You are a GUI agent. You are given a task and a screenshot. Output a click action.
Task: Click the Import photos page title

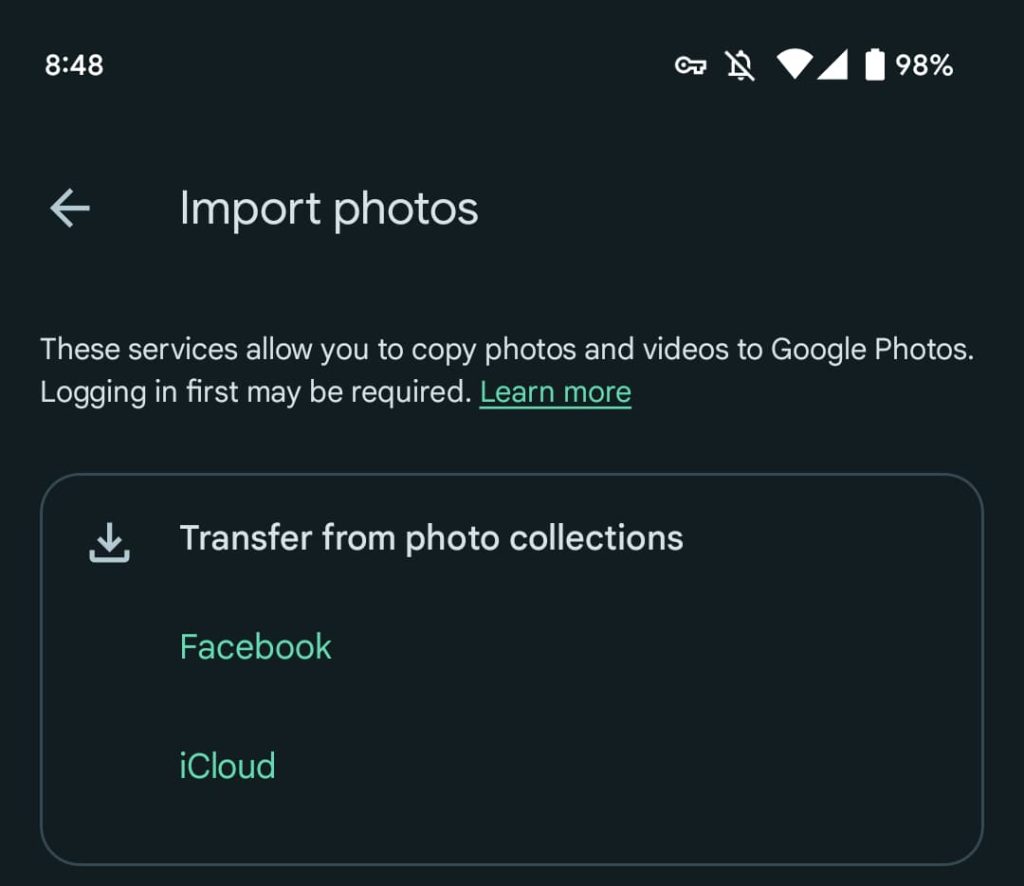pyautogui.click(x=329, y=209)
